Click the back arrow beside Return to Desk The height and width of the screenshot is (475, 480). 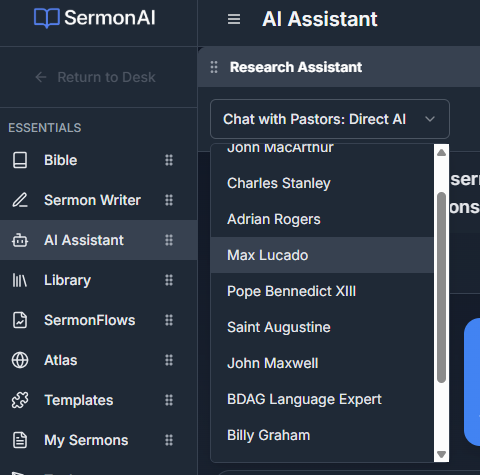point(41,77)
